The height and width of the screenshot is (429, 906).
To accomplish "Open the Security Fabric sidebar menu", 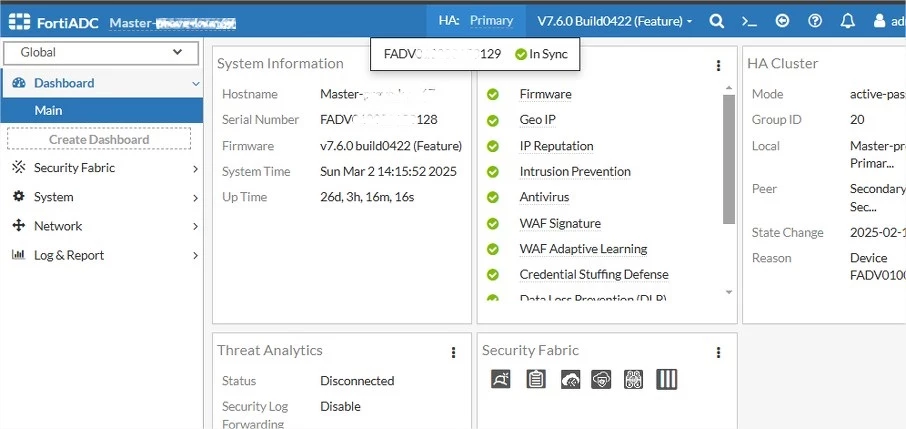I will tap(102, 168).
